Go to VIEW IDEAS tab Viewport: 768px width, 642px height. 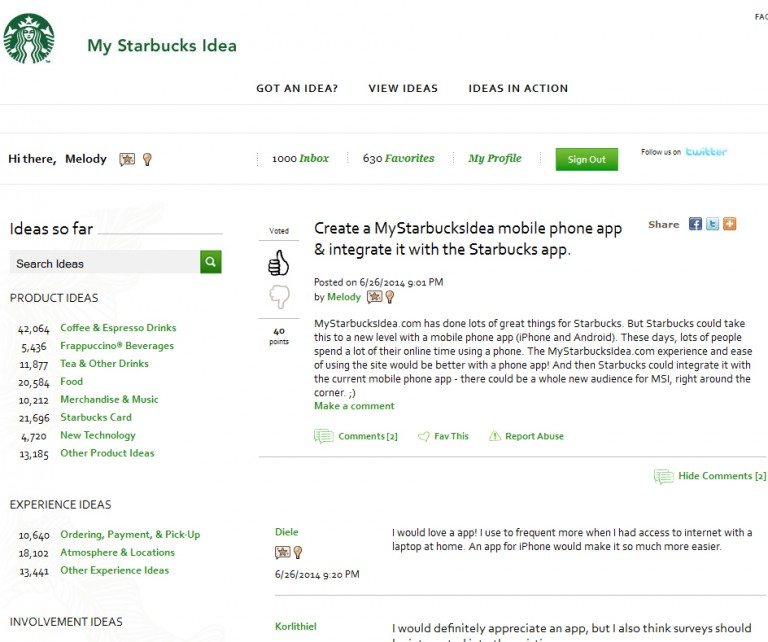click(403, 88)
